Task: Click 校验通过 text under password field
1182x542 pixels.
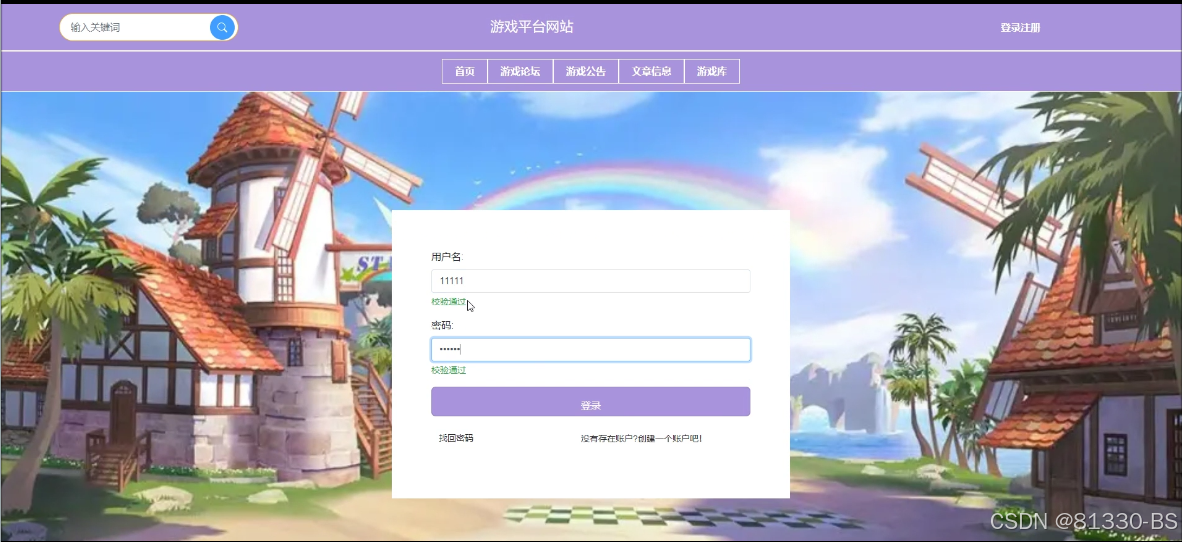Action: [x=449, y=370]
